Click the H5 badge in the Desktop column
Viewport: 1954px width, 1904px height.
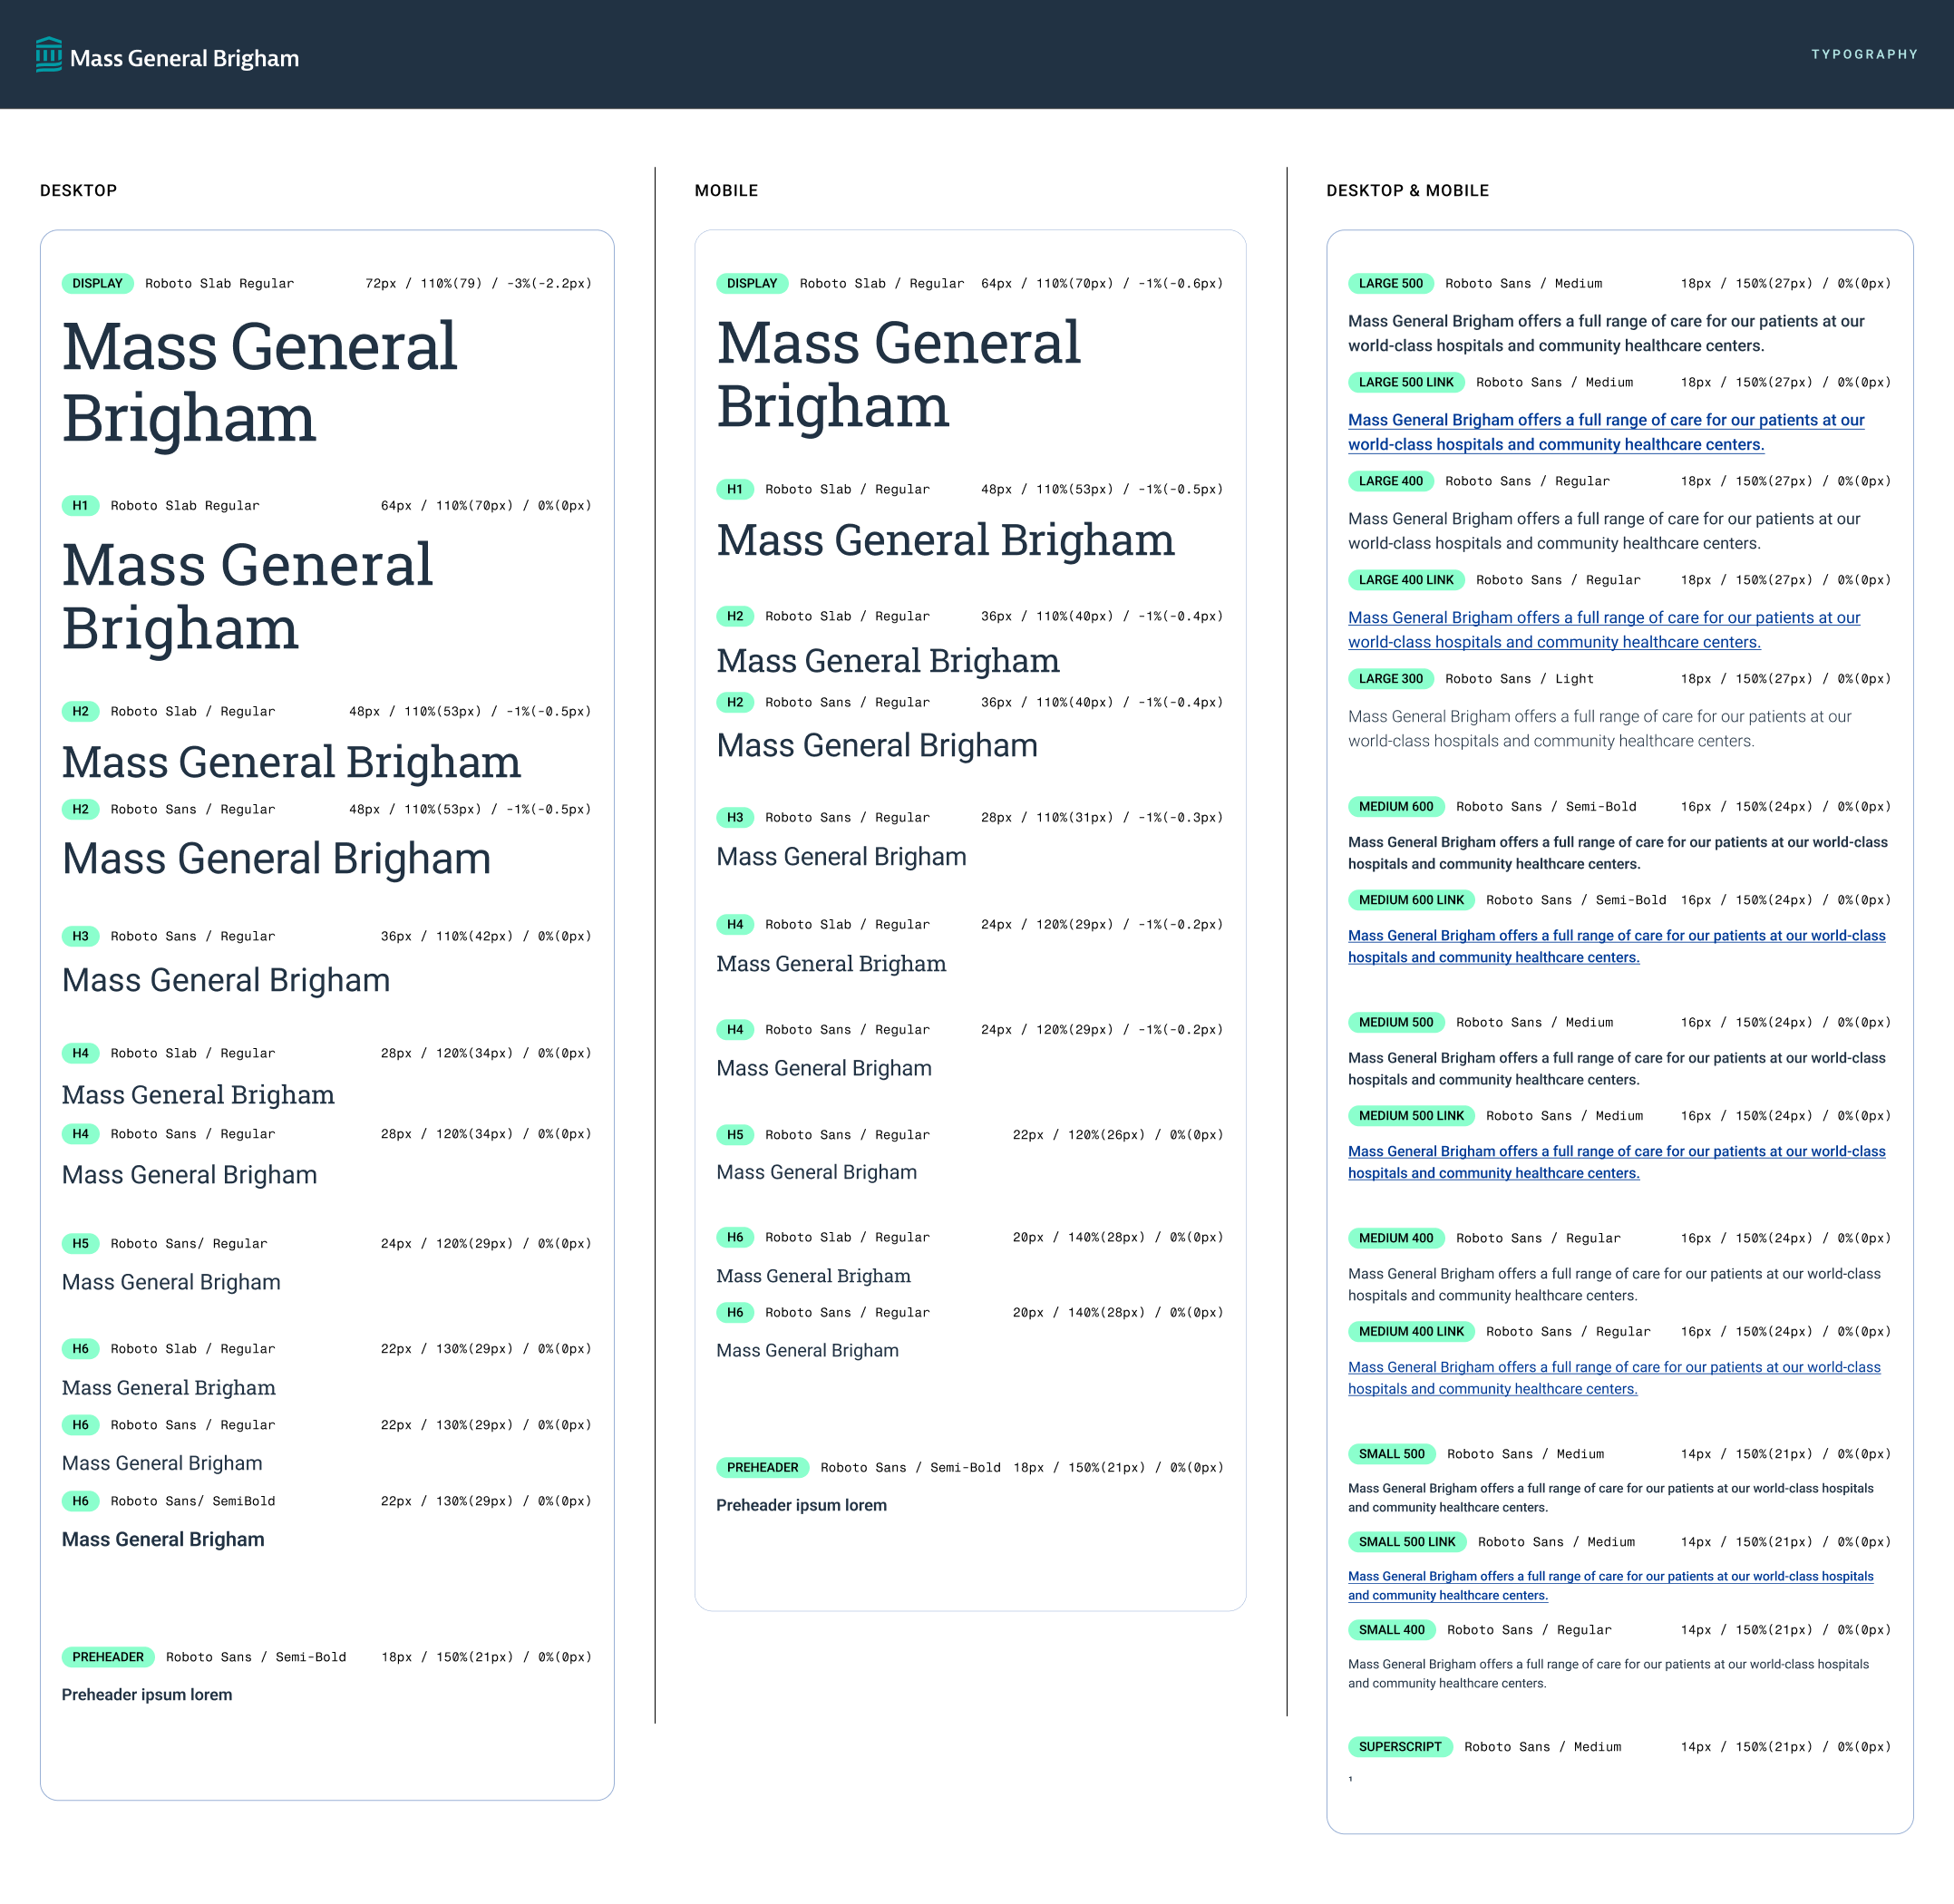(x=80, y=1243)
